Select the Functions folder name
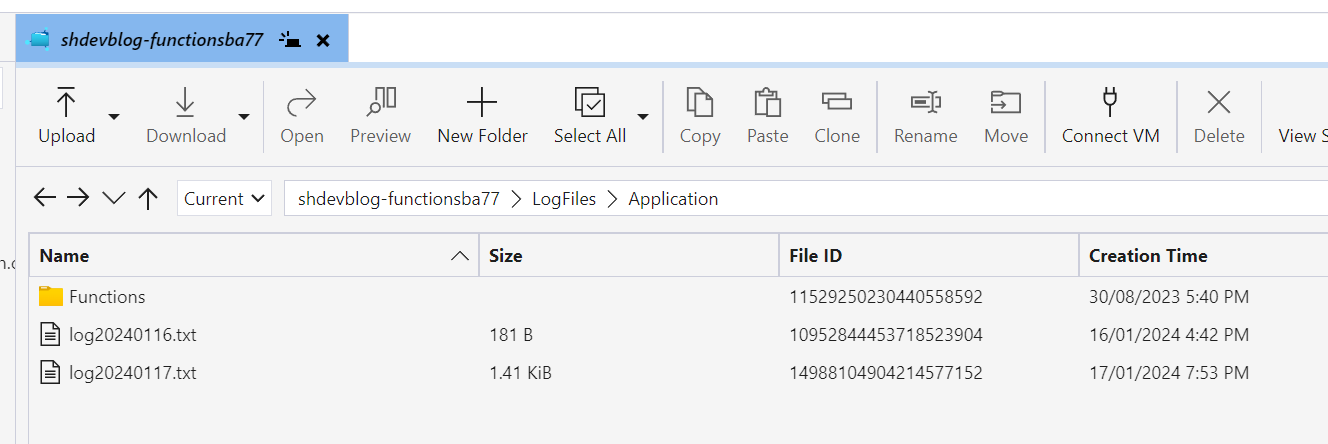This screenshot has width=1328, height=444. tap(107, 297)
